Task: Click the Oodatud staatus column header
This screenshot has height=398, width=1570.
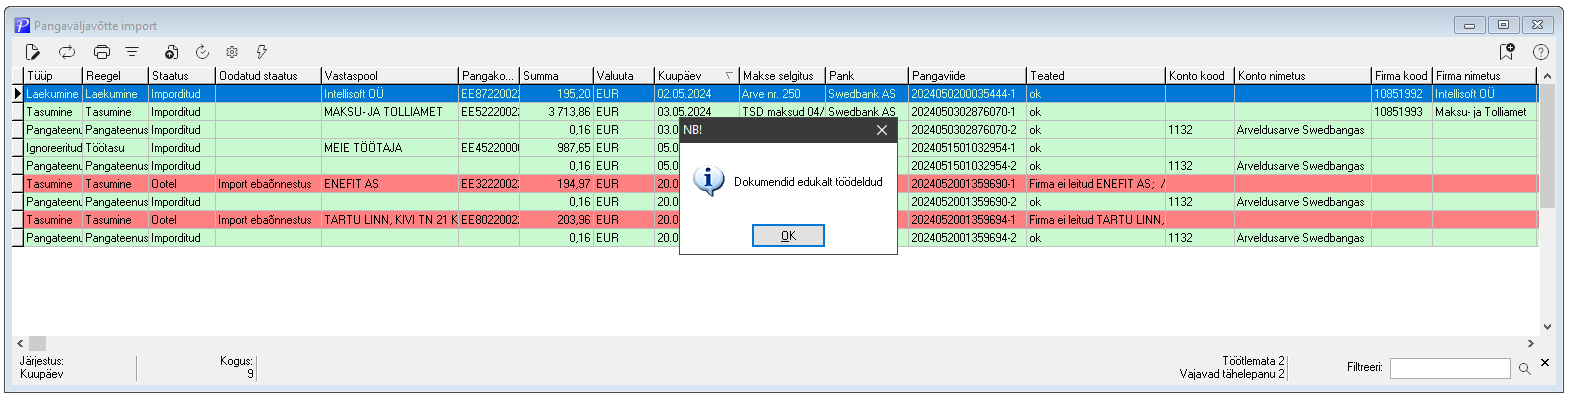Action: pyautogui.click(x=268, y=76)
